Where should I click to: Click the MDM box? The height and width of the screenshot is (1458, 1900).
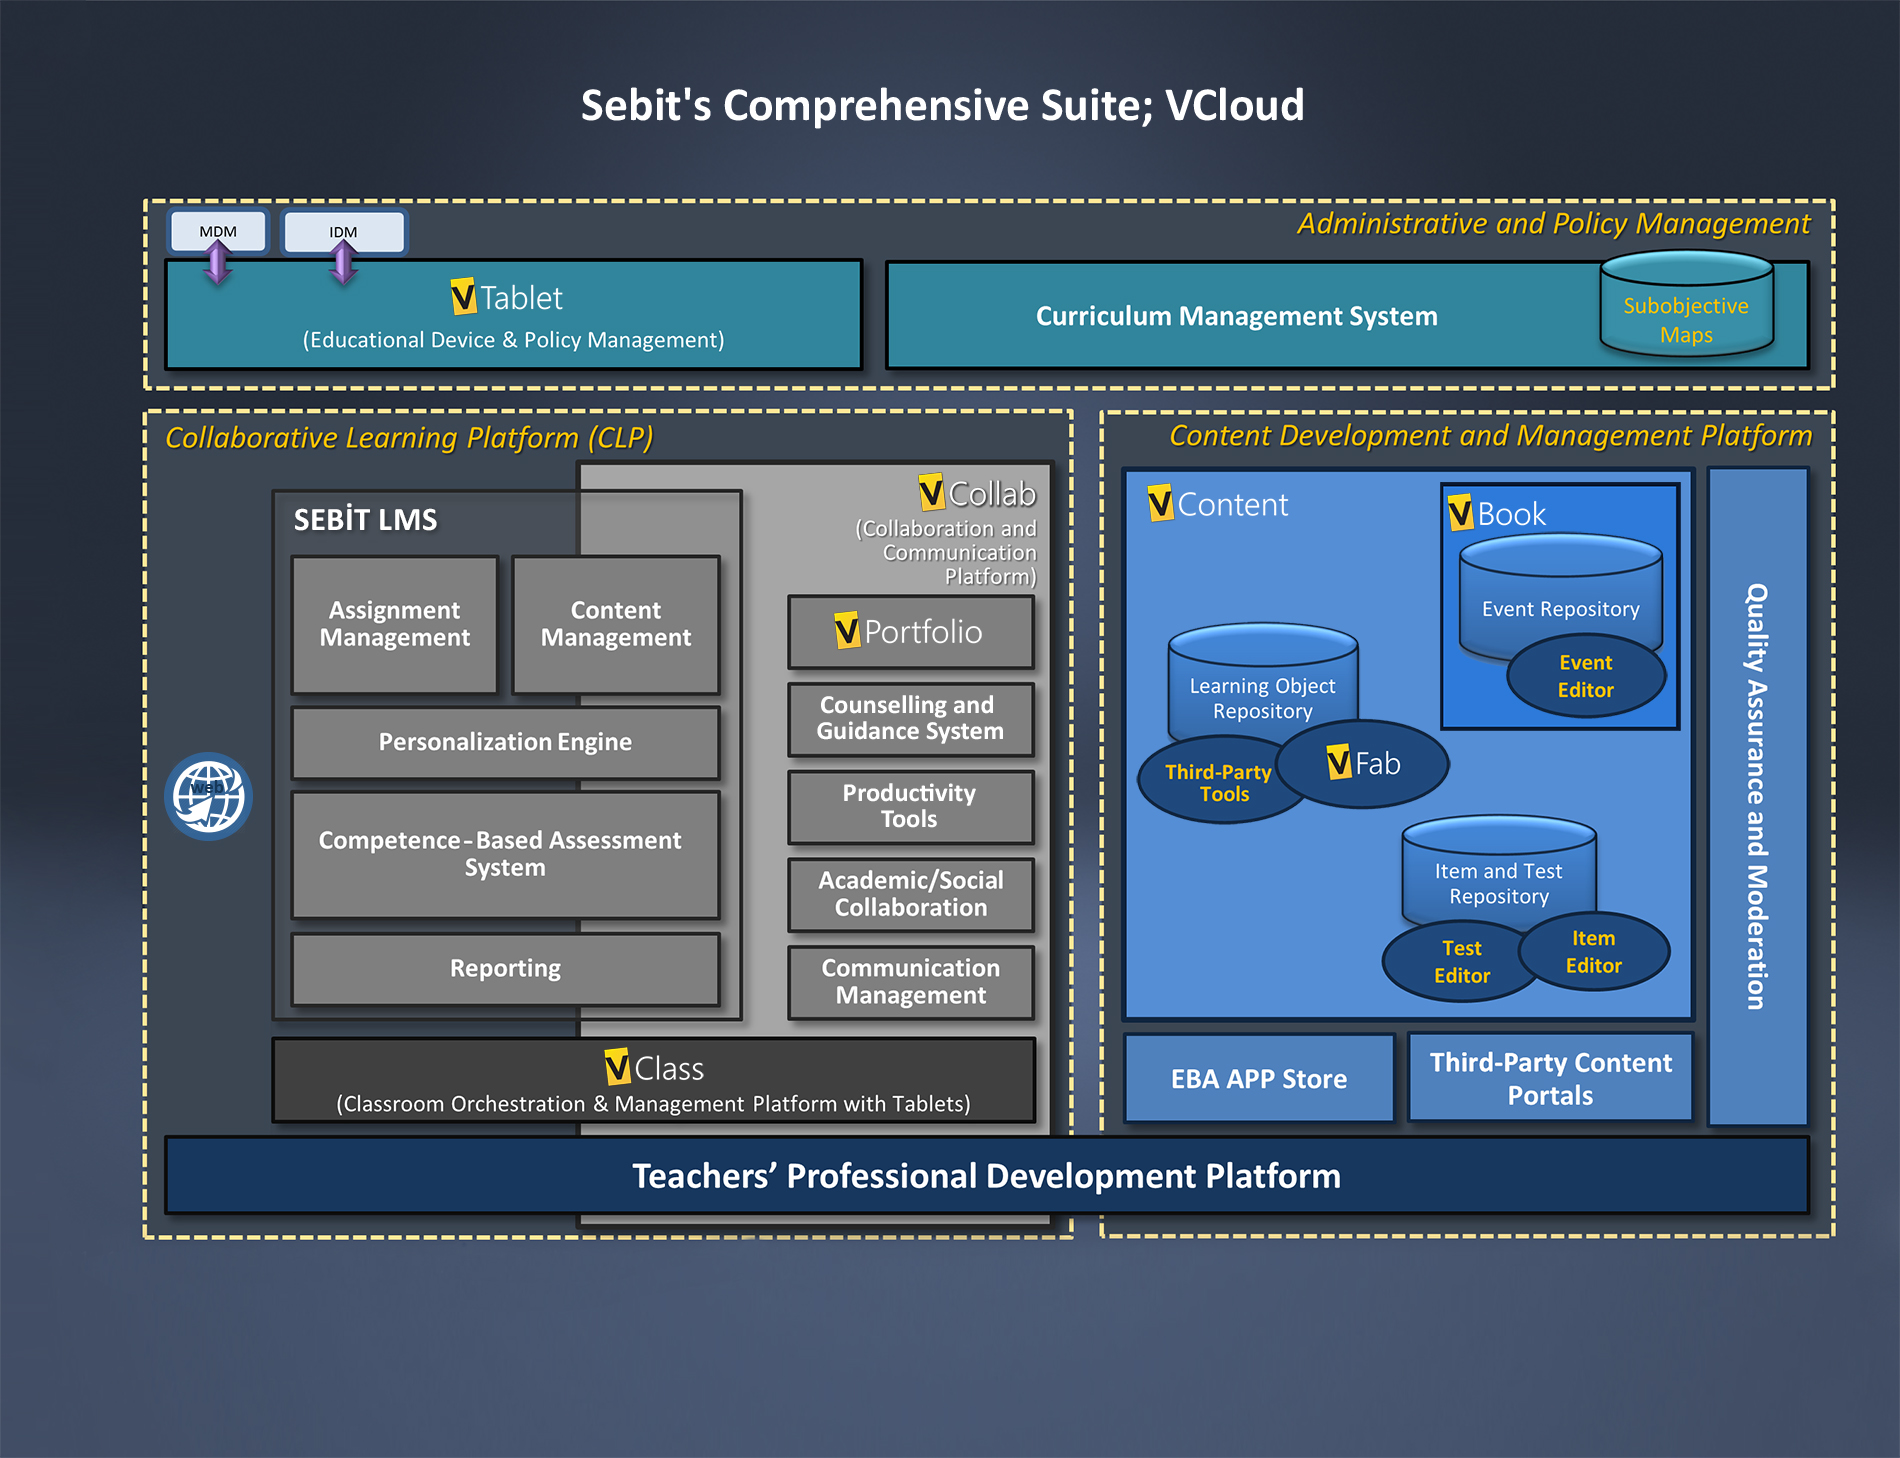coord(218,231)
